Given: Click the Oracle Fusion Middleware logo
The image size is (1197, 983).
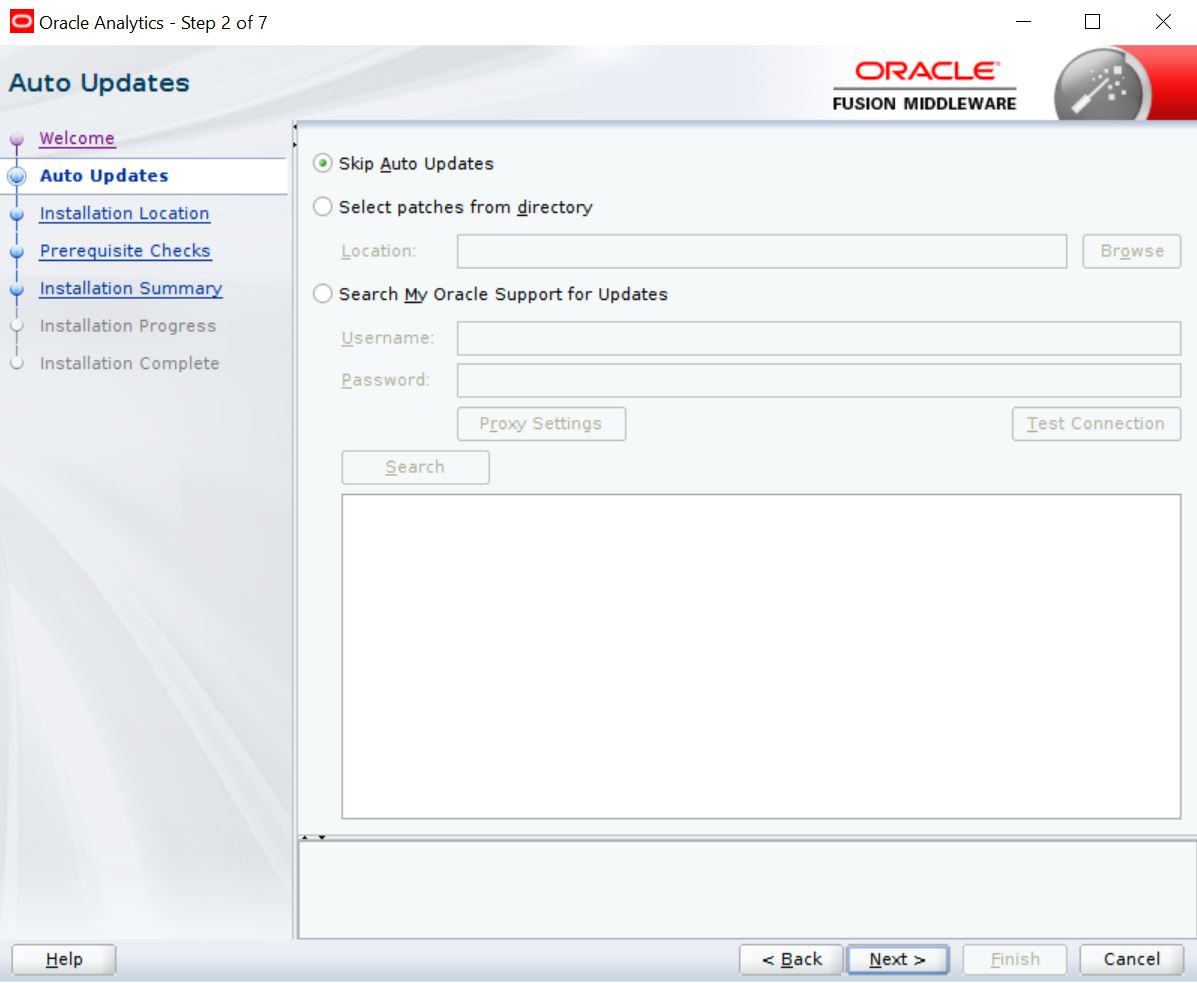Looking at the screenshot, I should [x=924, y=85].
